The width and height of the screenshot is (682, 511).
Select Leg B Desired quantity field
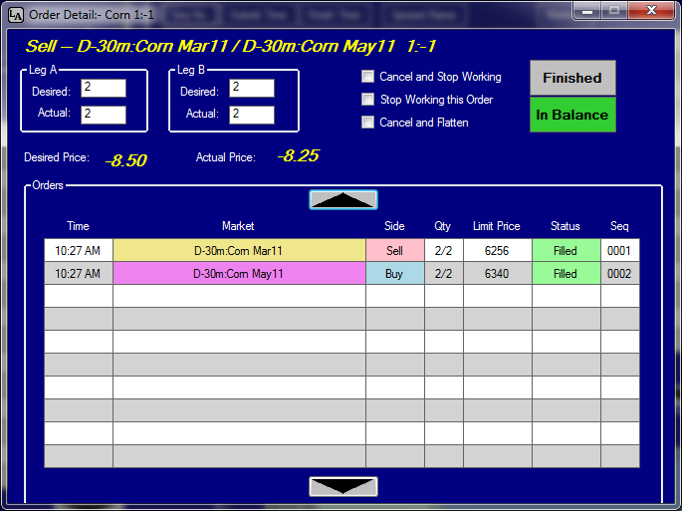pos(251,89)
